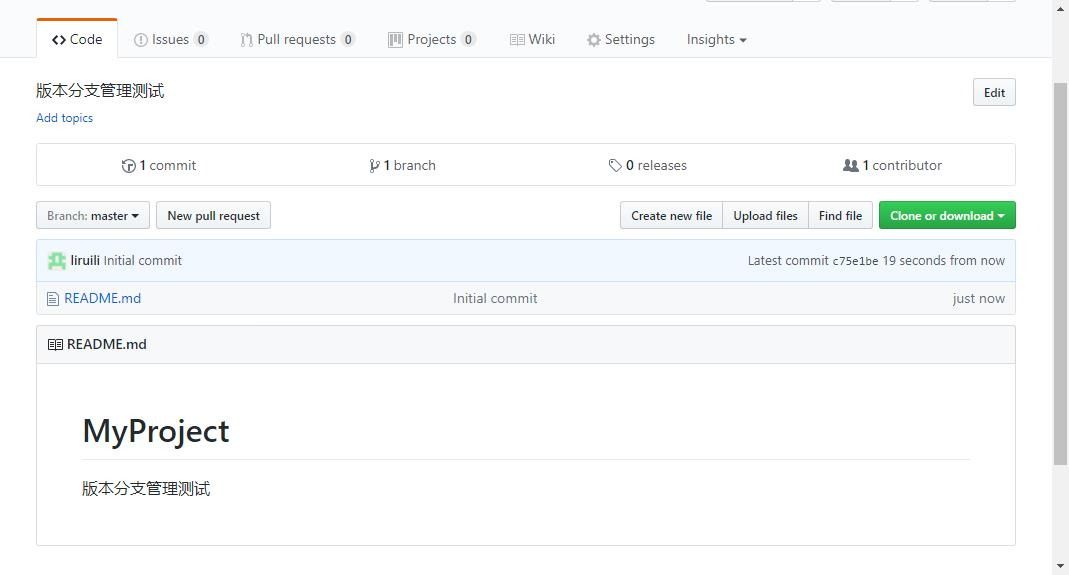The width and height of the screenshot is (1069, 575).
Task: Open the 0 releases page
Action: click(x=648, y=165)
